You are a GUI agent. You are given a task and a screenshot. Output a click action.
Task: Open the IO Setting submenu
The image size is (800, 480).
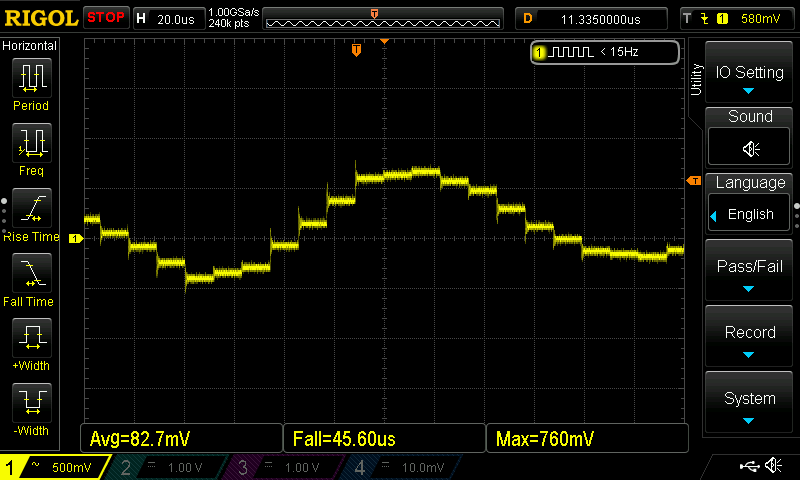pos(750,78)
